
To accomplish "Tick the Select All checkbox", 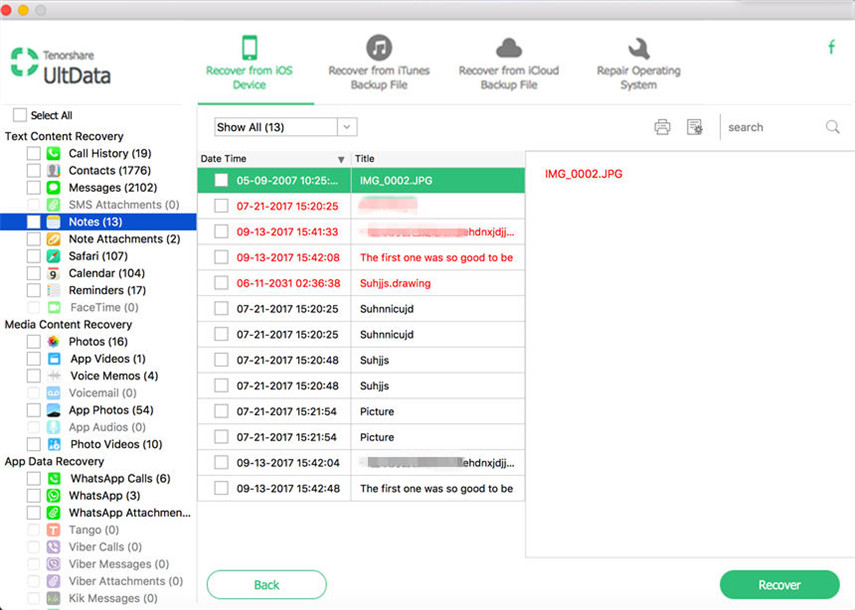I will 20,115.
